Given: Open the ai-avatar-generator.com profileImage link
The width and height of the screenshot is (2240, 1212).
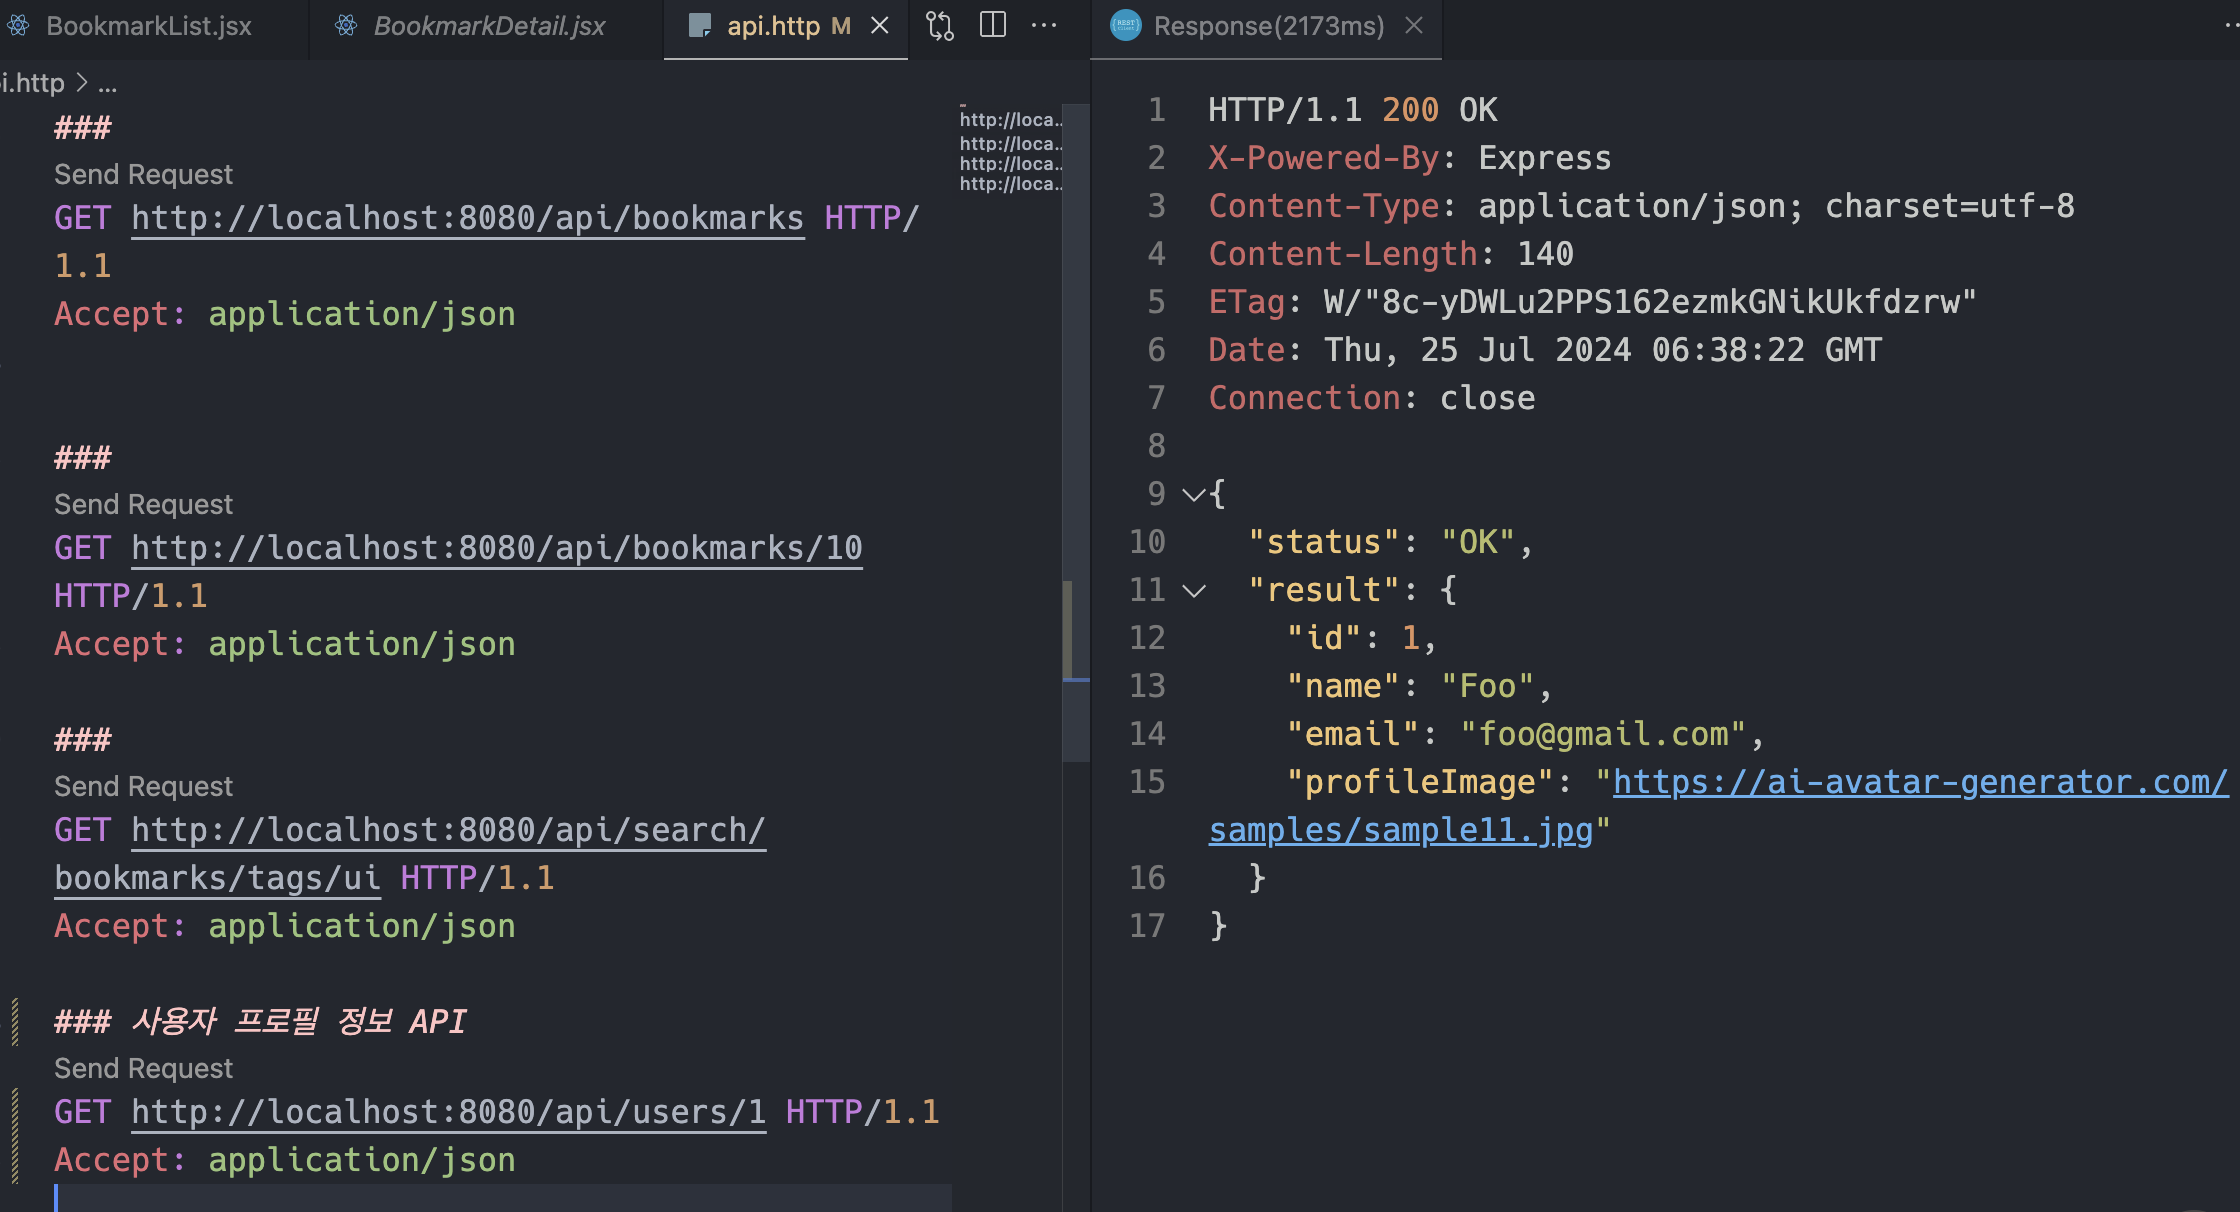Looking at the screenshot, I should (x=1919, y=782).
